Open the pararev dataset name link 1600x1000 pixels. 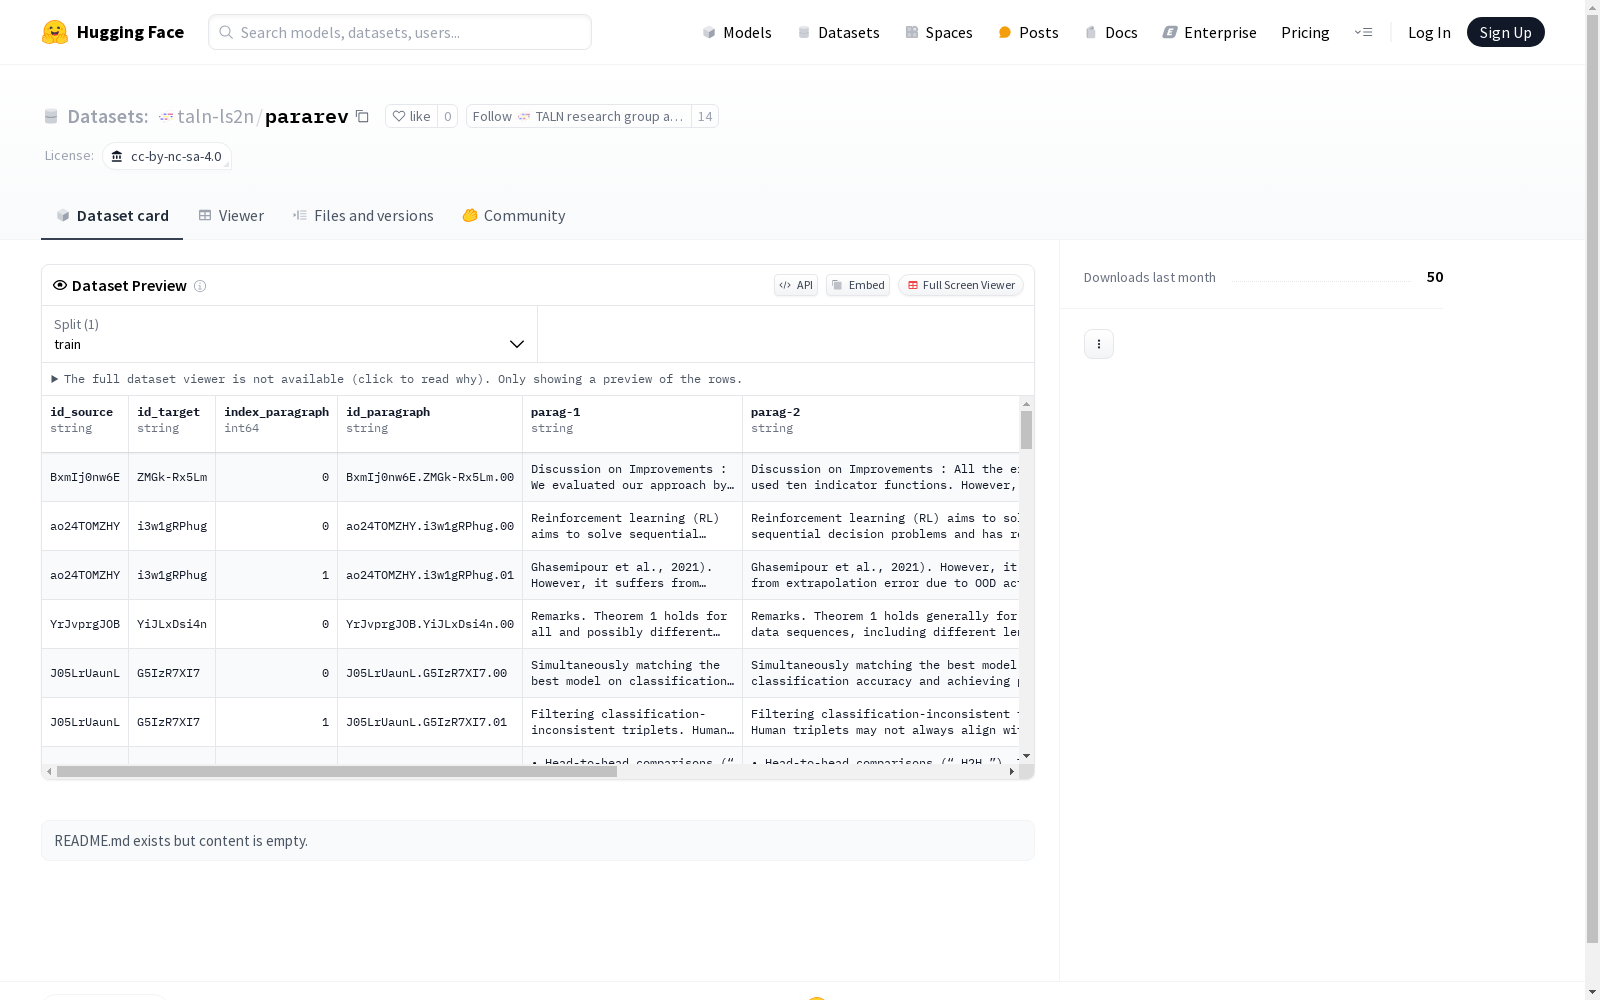pos(307,117)
